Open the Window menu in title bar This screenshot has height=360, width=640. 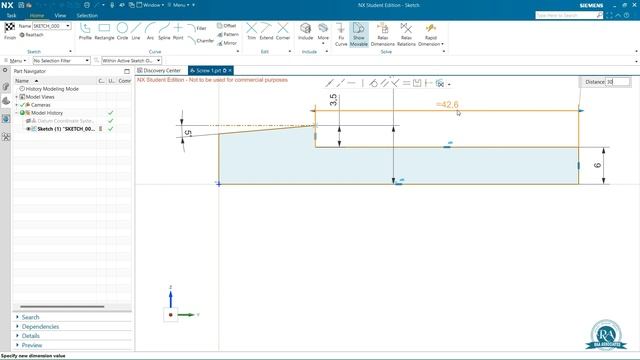(x=151, y=5)
